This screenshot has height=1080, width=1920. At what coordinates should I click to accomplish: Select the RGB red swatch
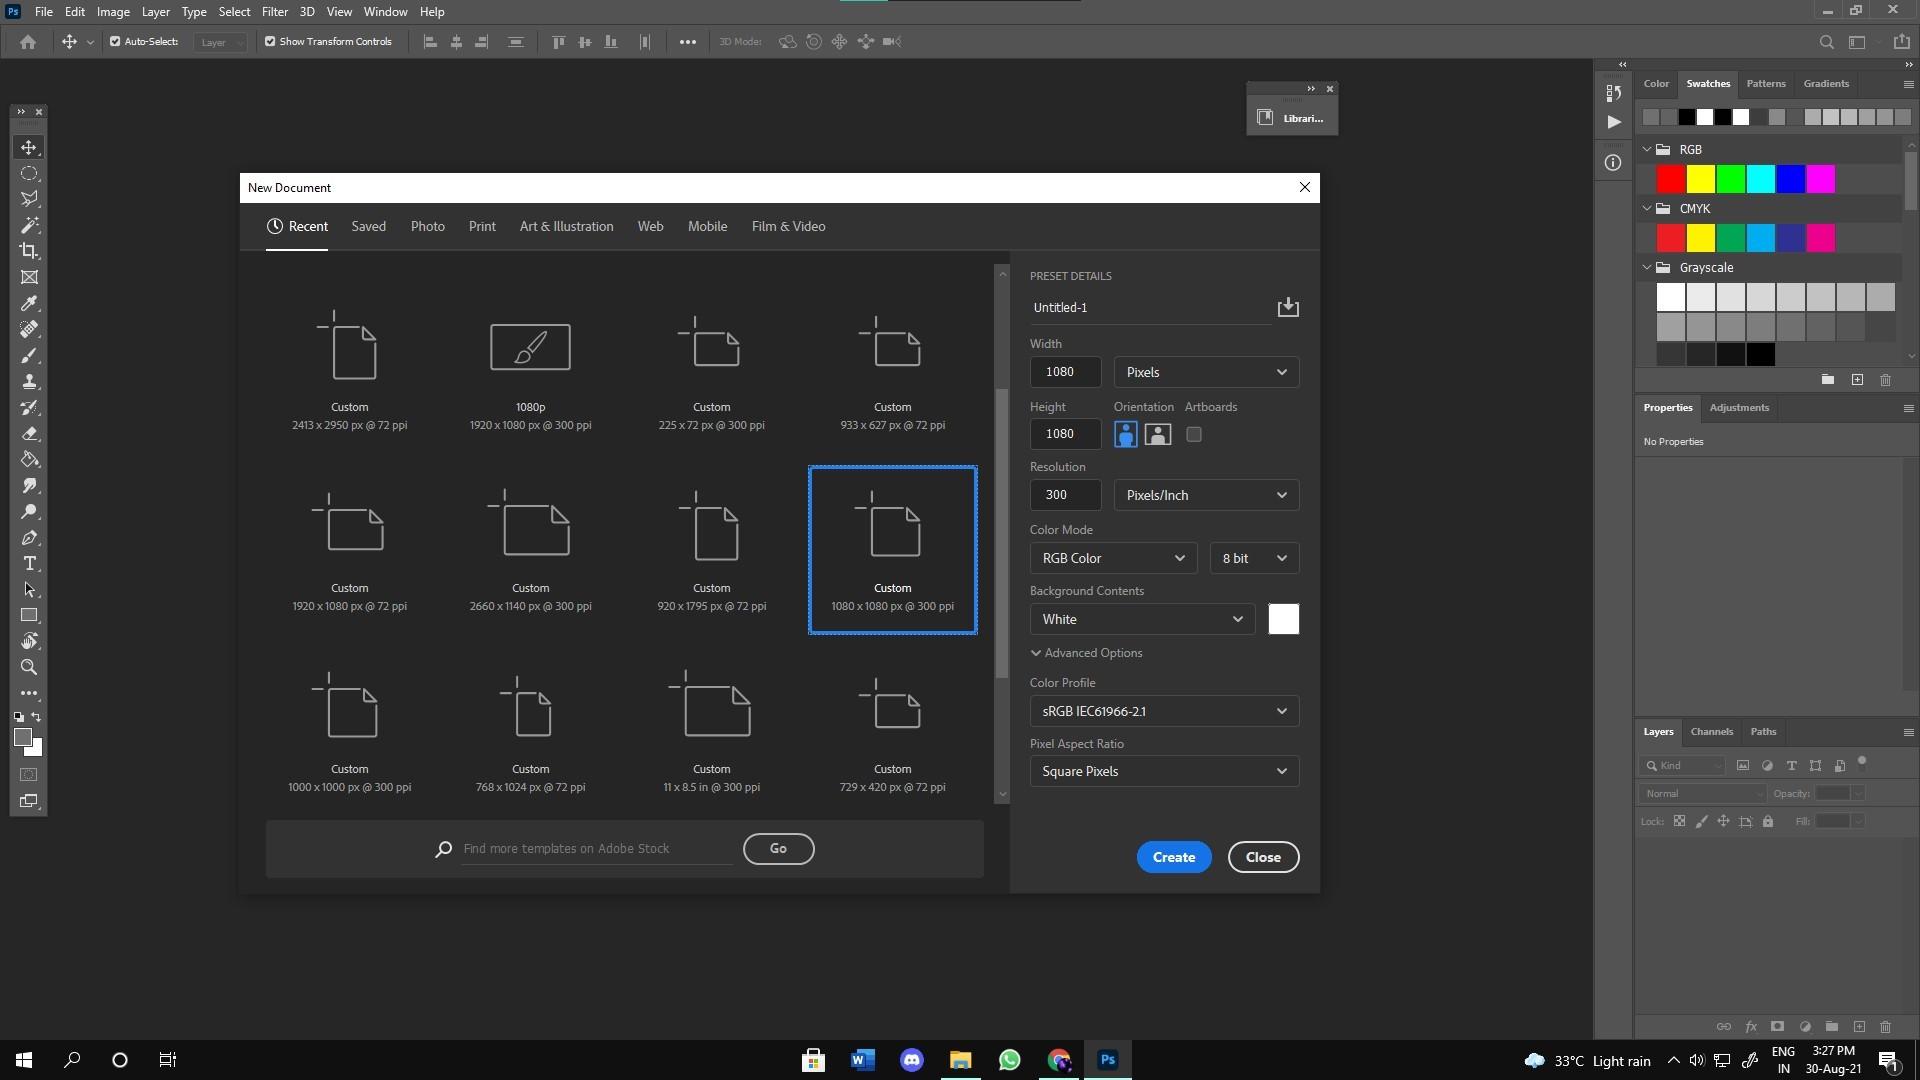1671,179
